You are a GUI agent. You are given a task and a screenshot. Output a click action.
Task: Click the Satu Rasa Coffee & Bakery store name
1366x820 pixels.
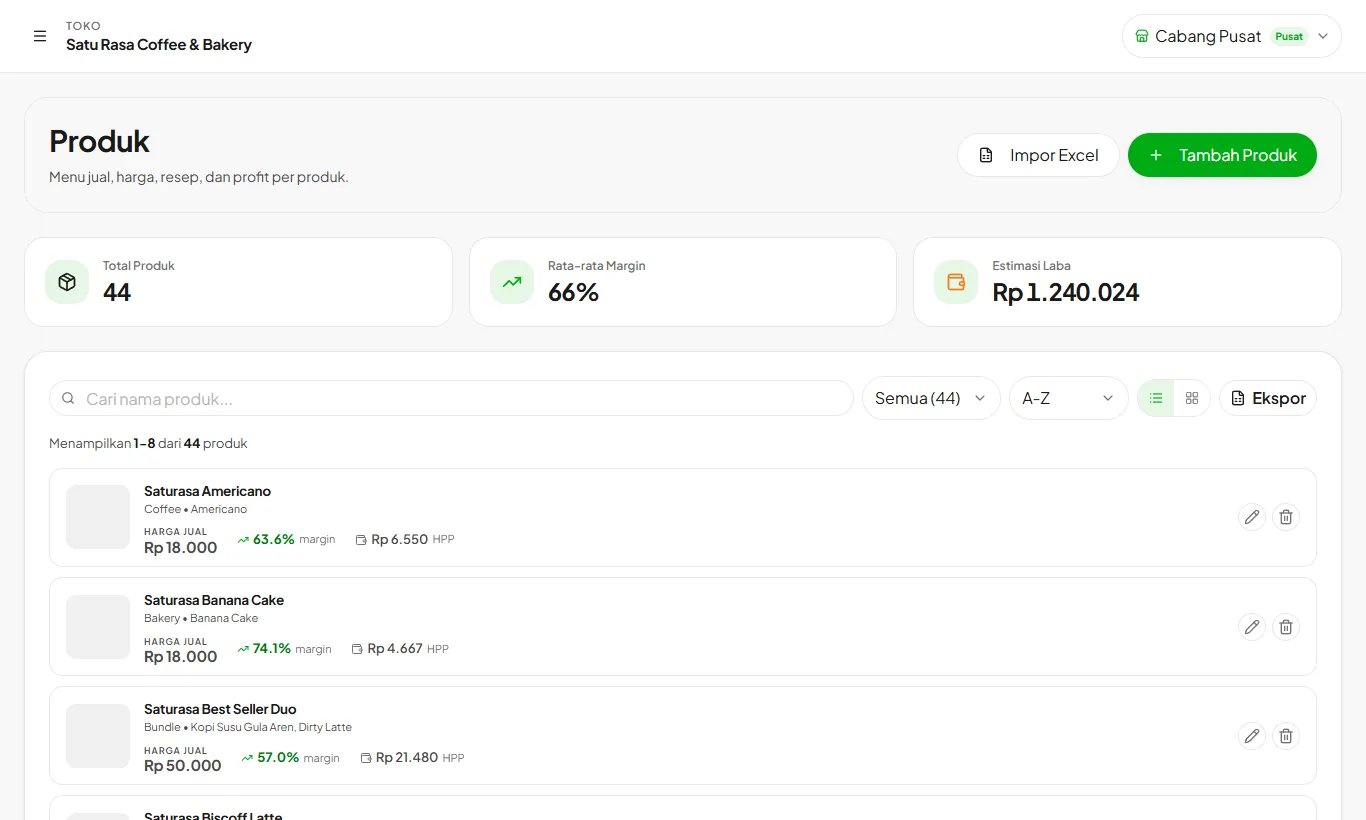pyautogui.click(x=159, y=45)
